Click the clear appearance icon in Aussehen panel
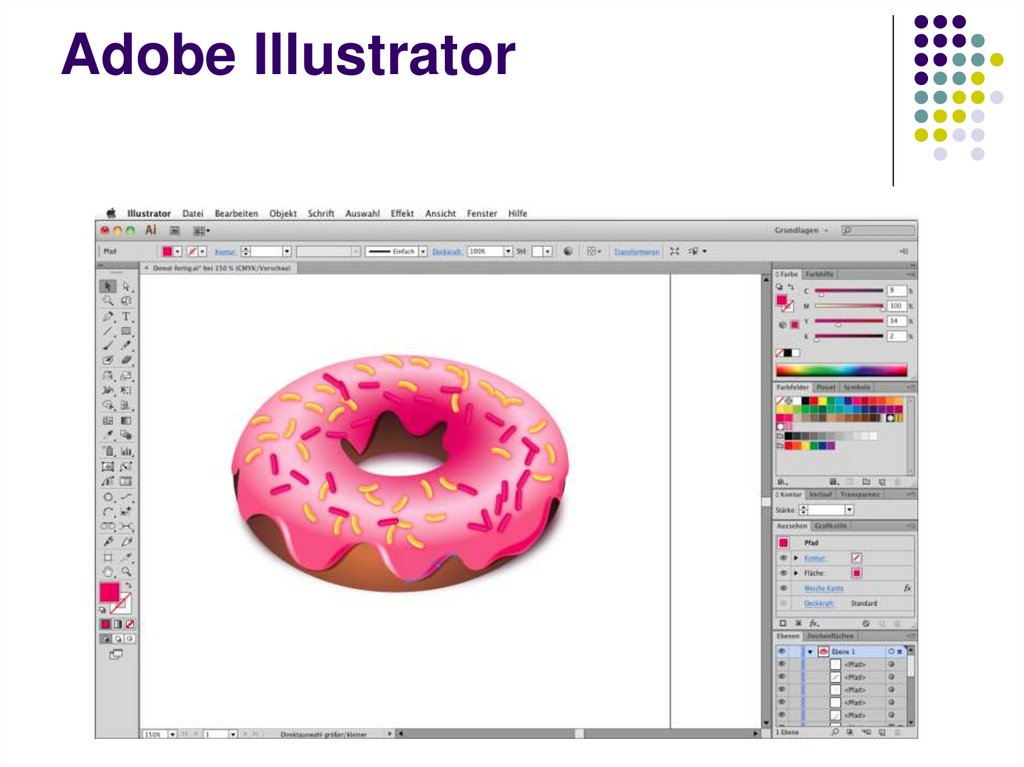Viewport: 1024px width, 767px height. point(866,623)
